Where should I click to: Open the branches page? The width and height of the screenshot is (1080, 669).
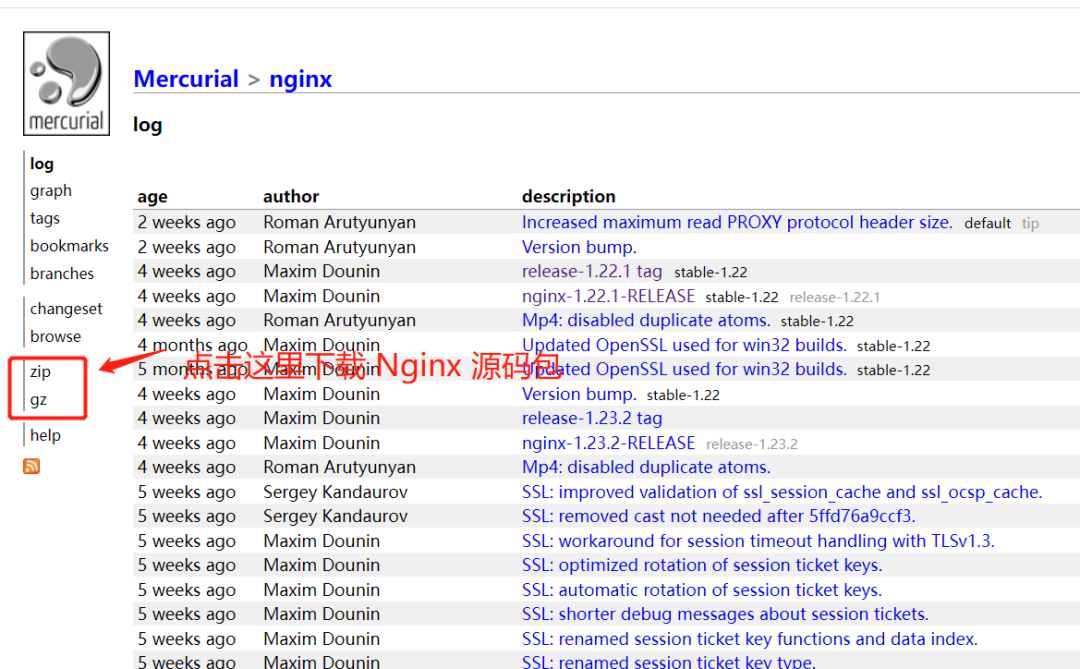click(61, 273)
